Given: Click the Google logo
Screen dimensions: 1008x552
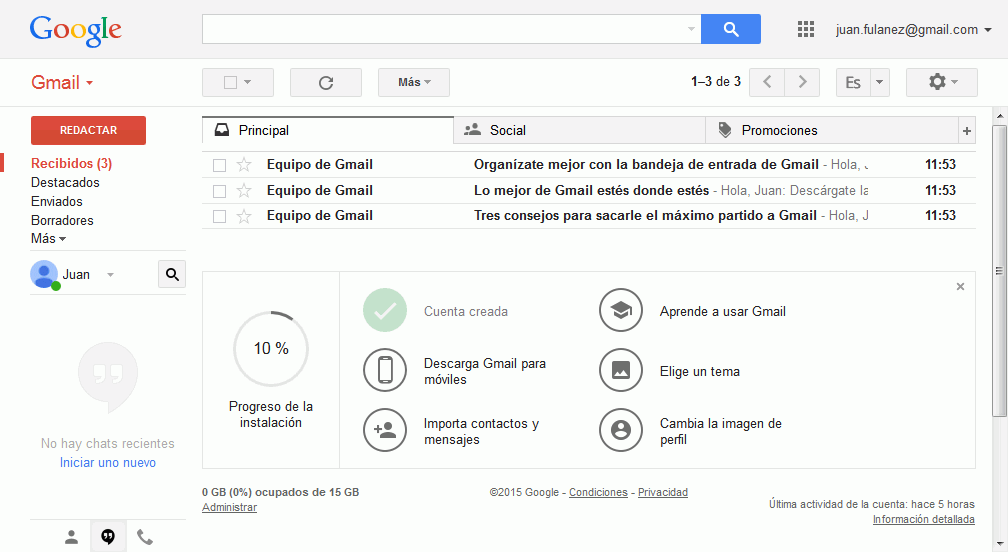Looking at the screenshot, I should tap(75, 30).
